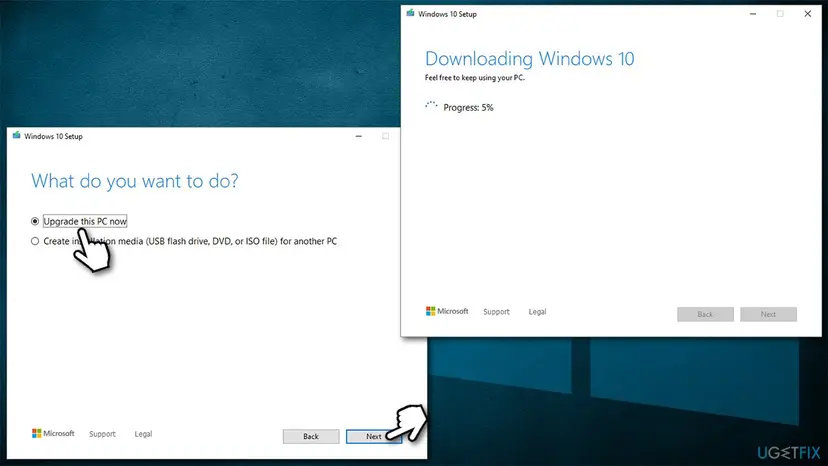Click Microsoft logo in the Downloading window
The height and width of the screenshot is (466, 828).
coord(447,311)
